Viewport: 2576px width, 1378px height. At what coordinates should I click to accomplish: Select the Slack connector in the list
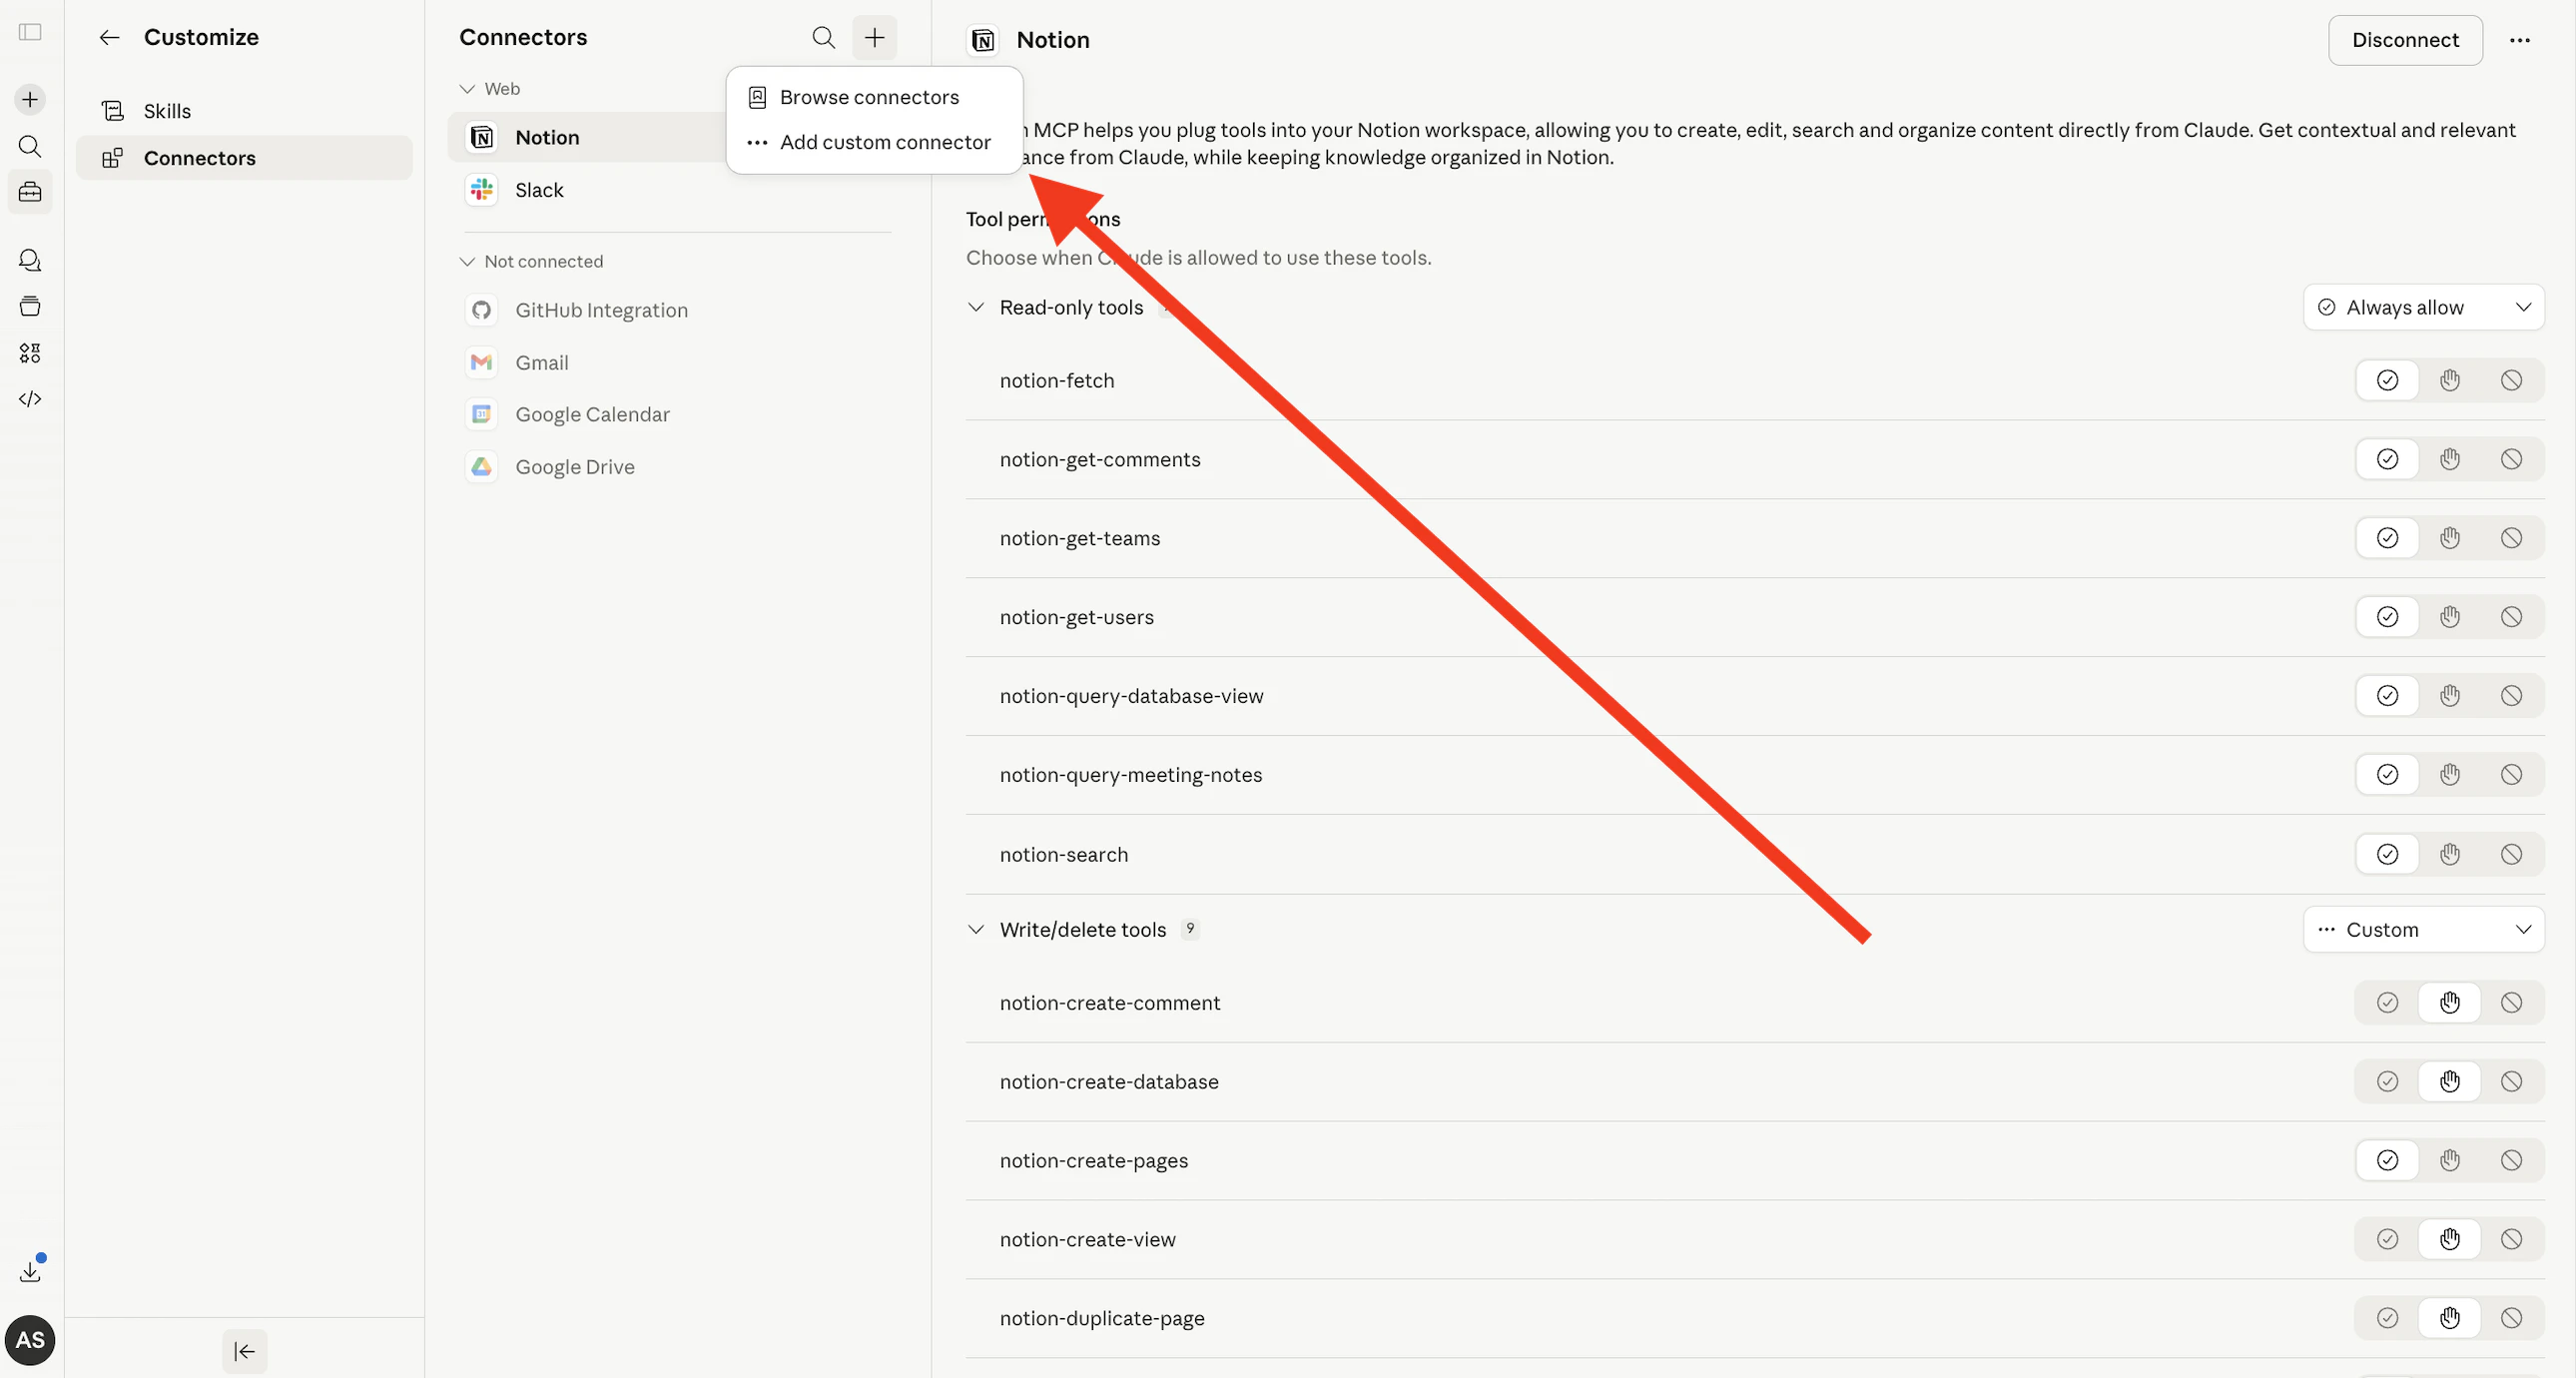point(539,190)
